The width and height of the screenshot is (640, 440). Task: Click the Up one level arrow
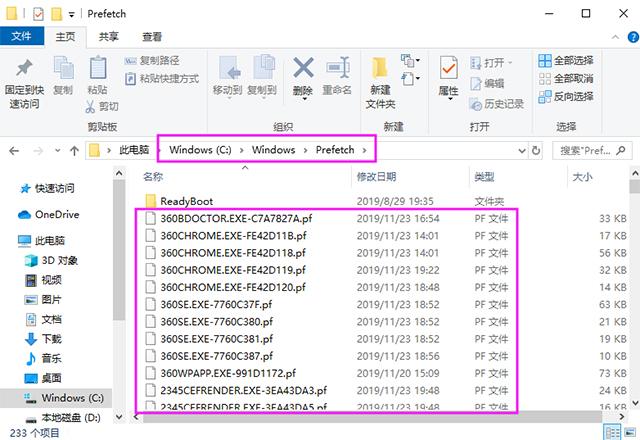tap(74, 151)
